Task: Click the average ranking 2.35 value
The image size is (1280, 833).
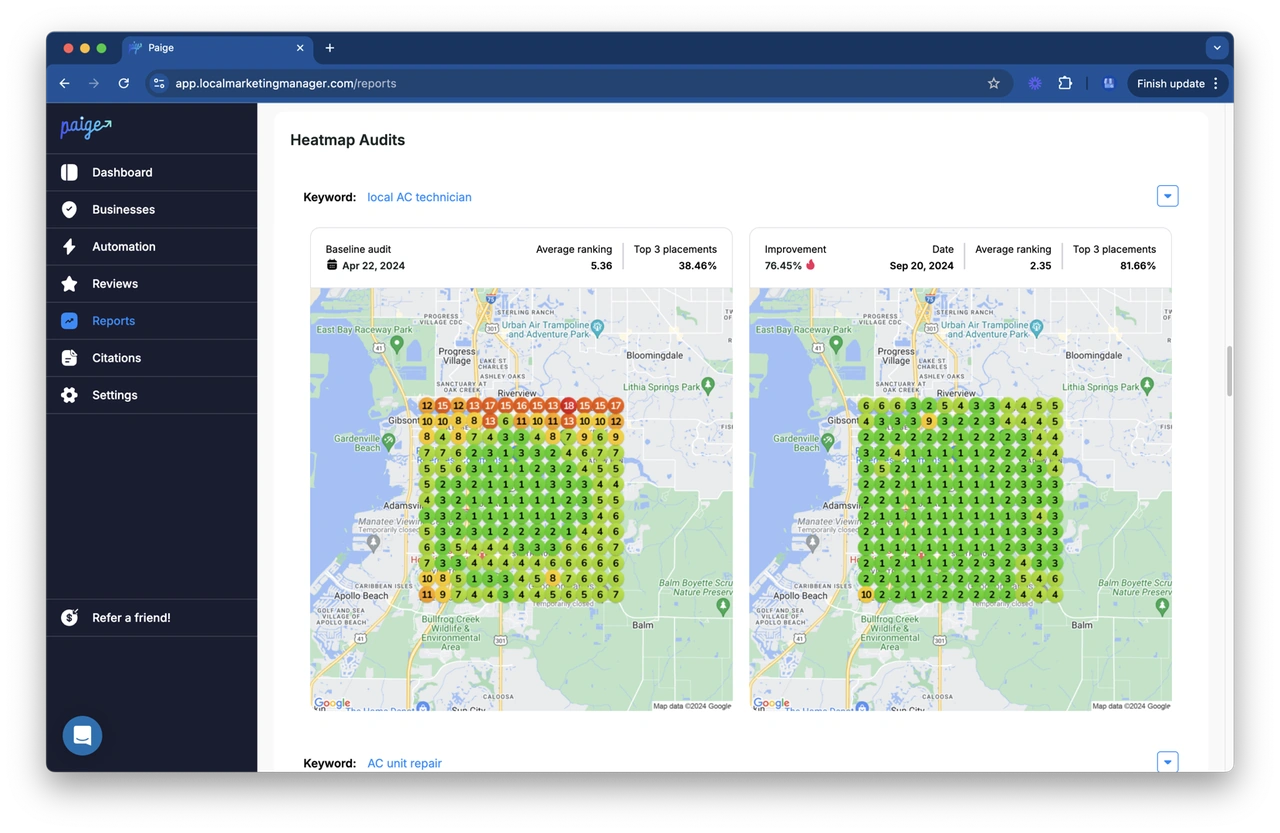Action: click(x=1040, y=266)
